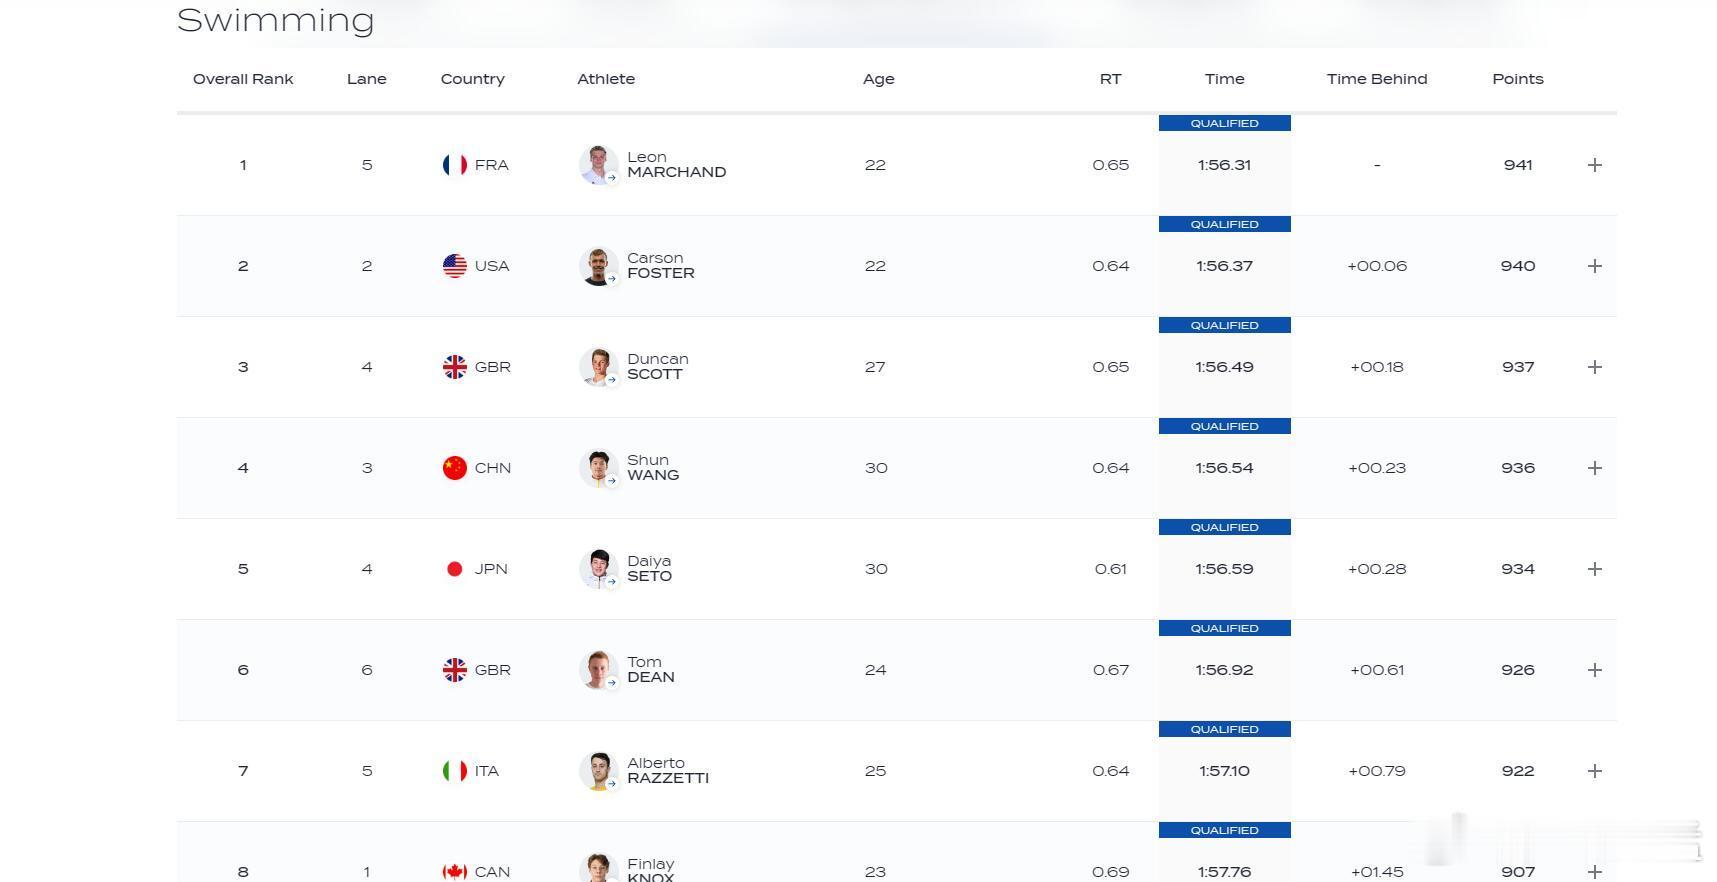Expand Alberto Razzetti's row details
The height and width of the screenshot is (882, 1717).
point(1595,771)
